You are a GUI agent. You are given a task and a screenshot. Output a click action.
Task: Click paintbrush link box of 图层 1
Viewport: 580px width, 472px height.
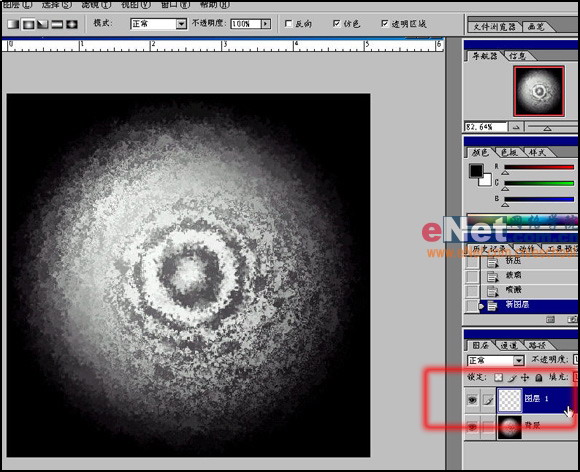tap(488, 400)
